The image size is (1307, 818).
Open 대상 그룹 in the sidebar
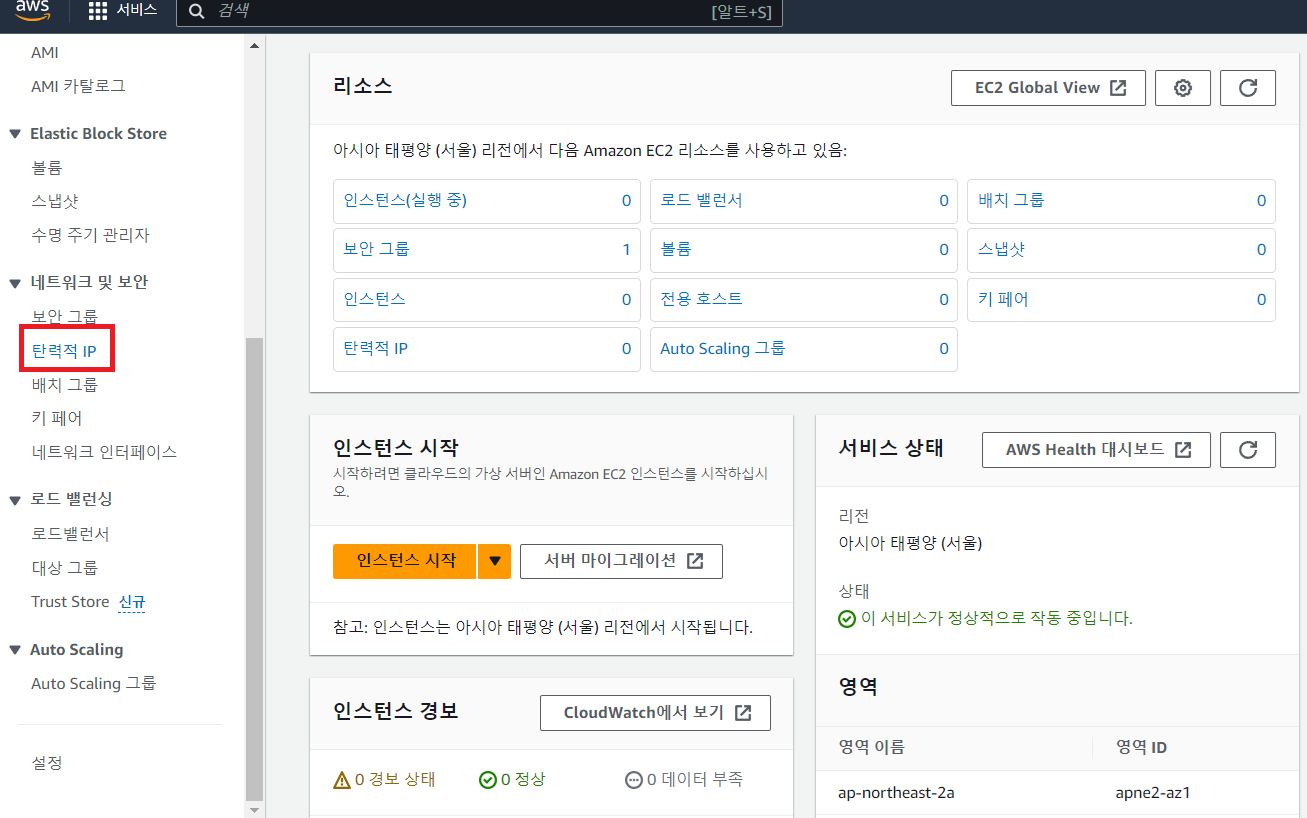(64, 568)
